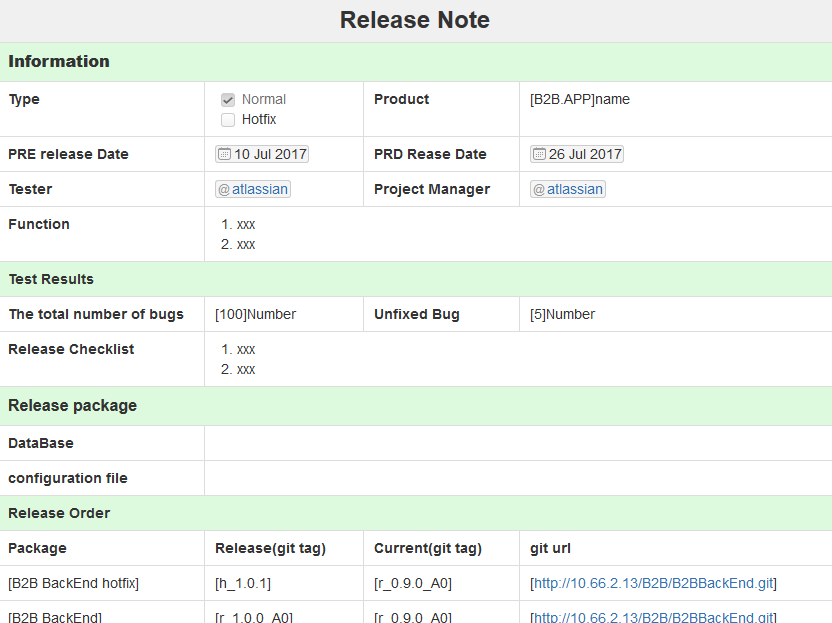
Task: Open B2BBackEnd.git link for B2B BackEnd
Action: [x=652, y=617]
